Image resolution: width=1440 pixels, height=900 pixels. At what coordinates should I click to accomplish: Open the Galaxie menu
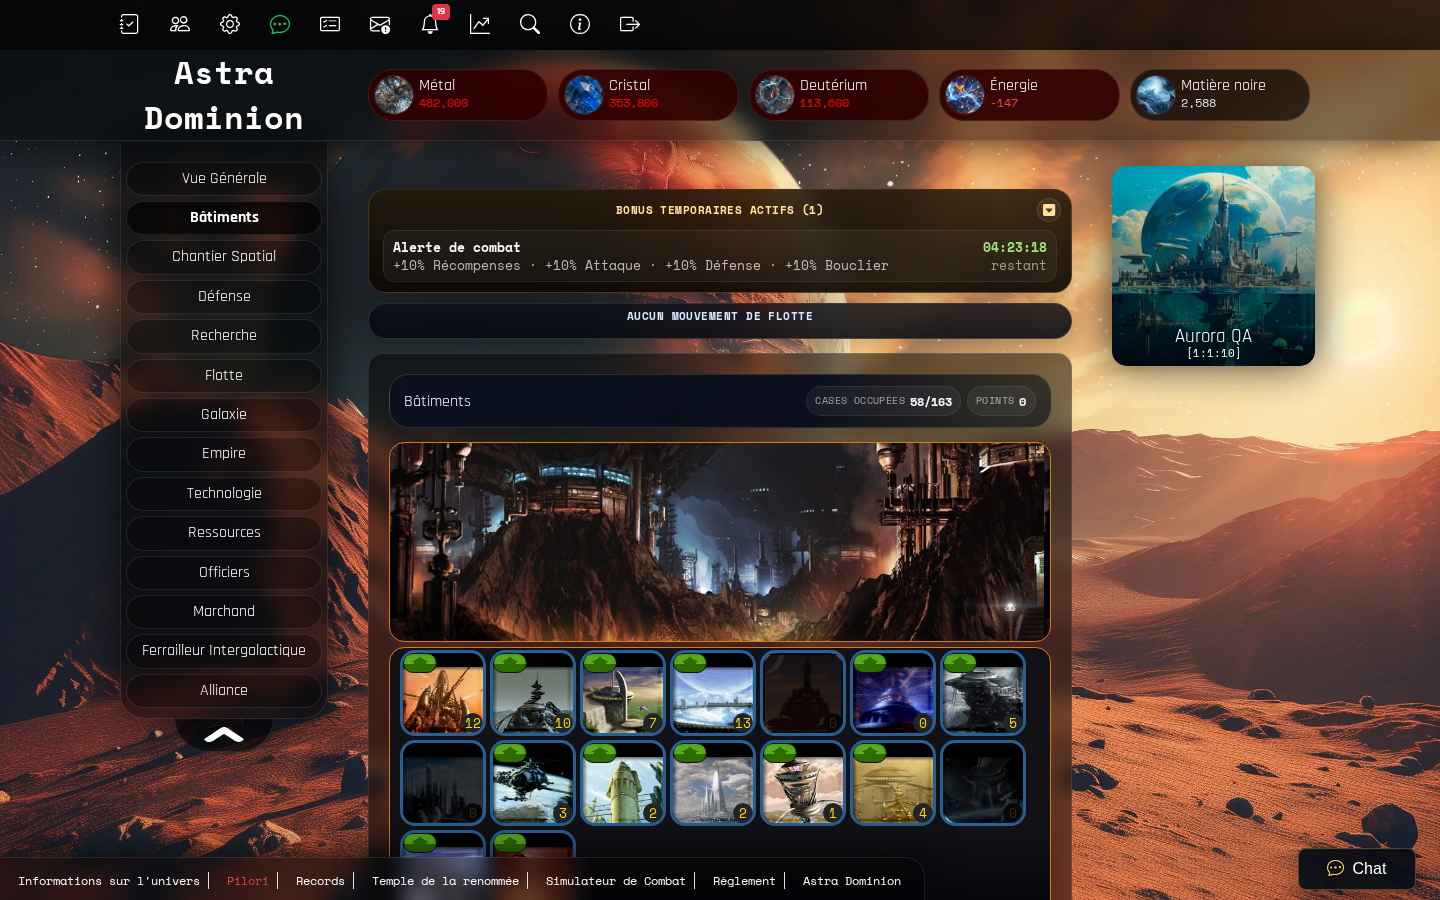pos(224,415)
